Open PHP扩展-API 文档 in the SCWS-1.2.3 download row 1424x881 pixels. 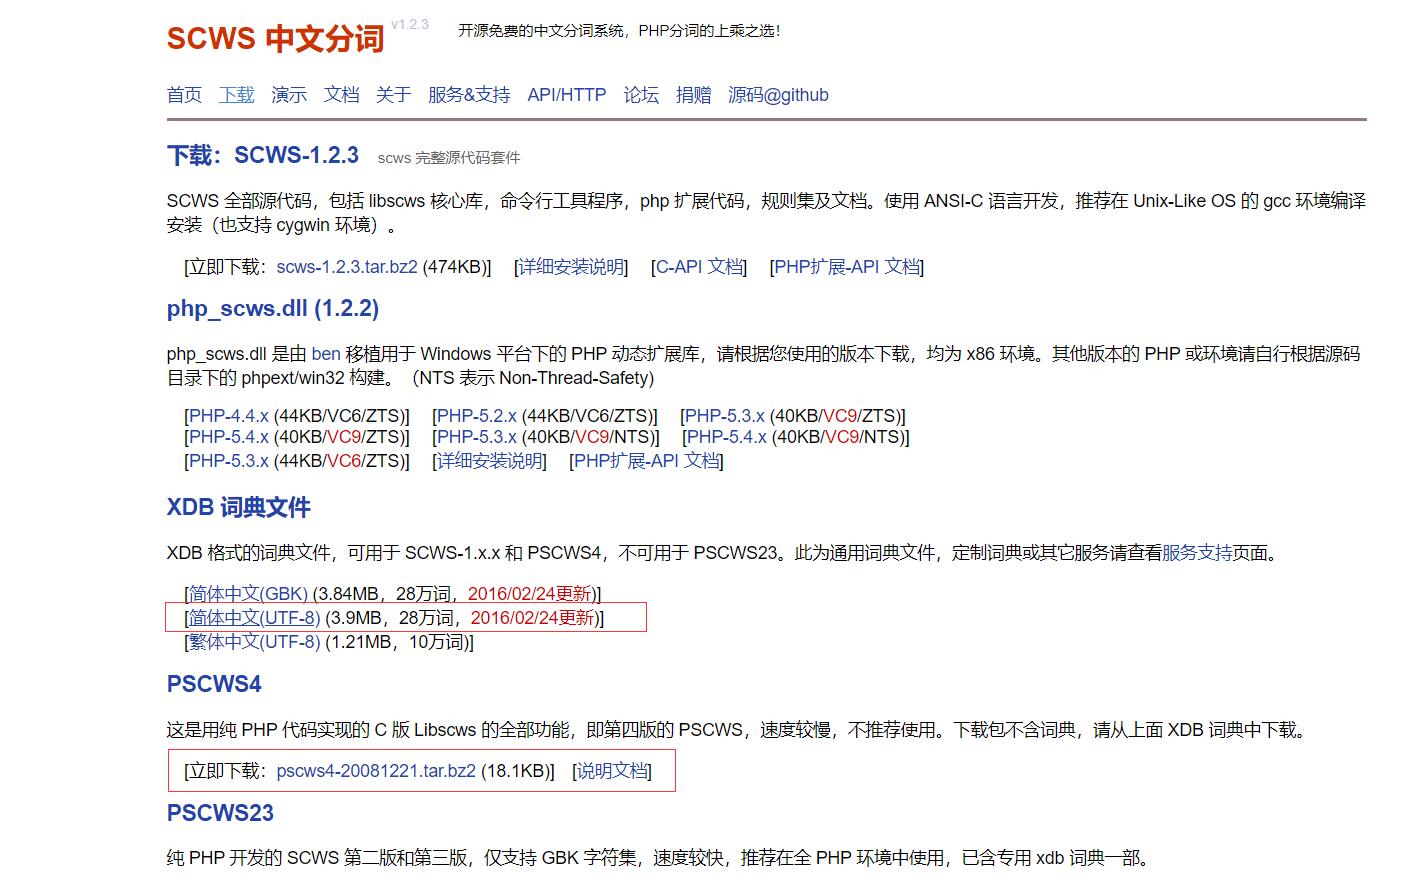coord(847,267)
